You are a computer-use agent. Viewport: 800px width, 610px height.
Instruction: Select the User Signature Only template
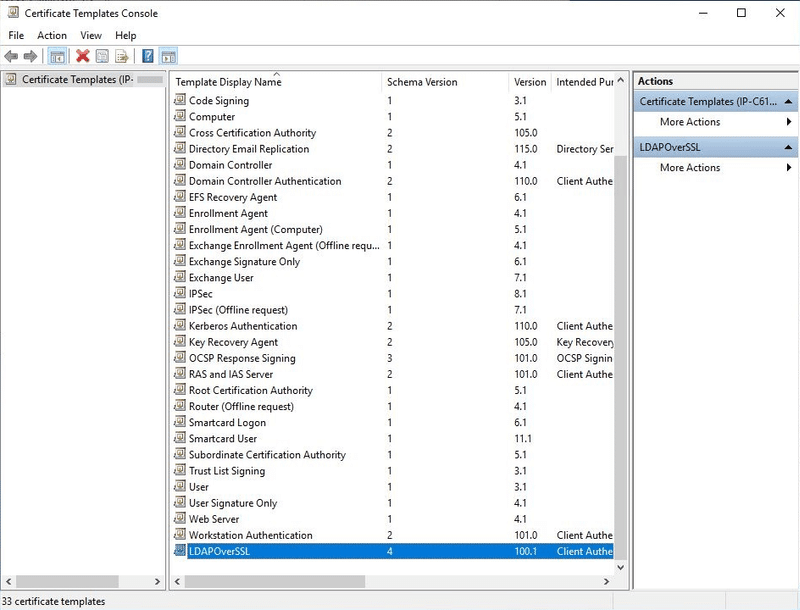[x=233, y=503]
